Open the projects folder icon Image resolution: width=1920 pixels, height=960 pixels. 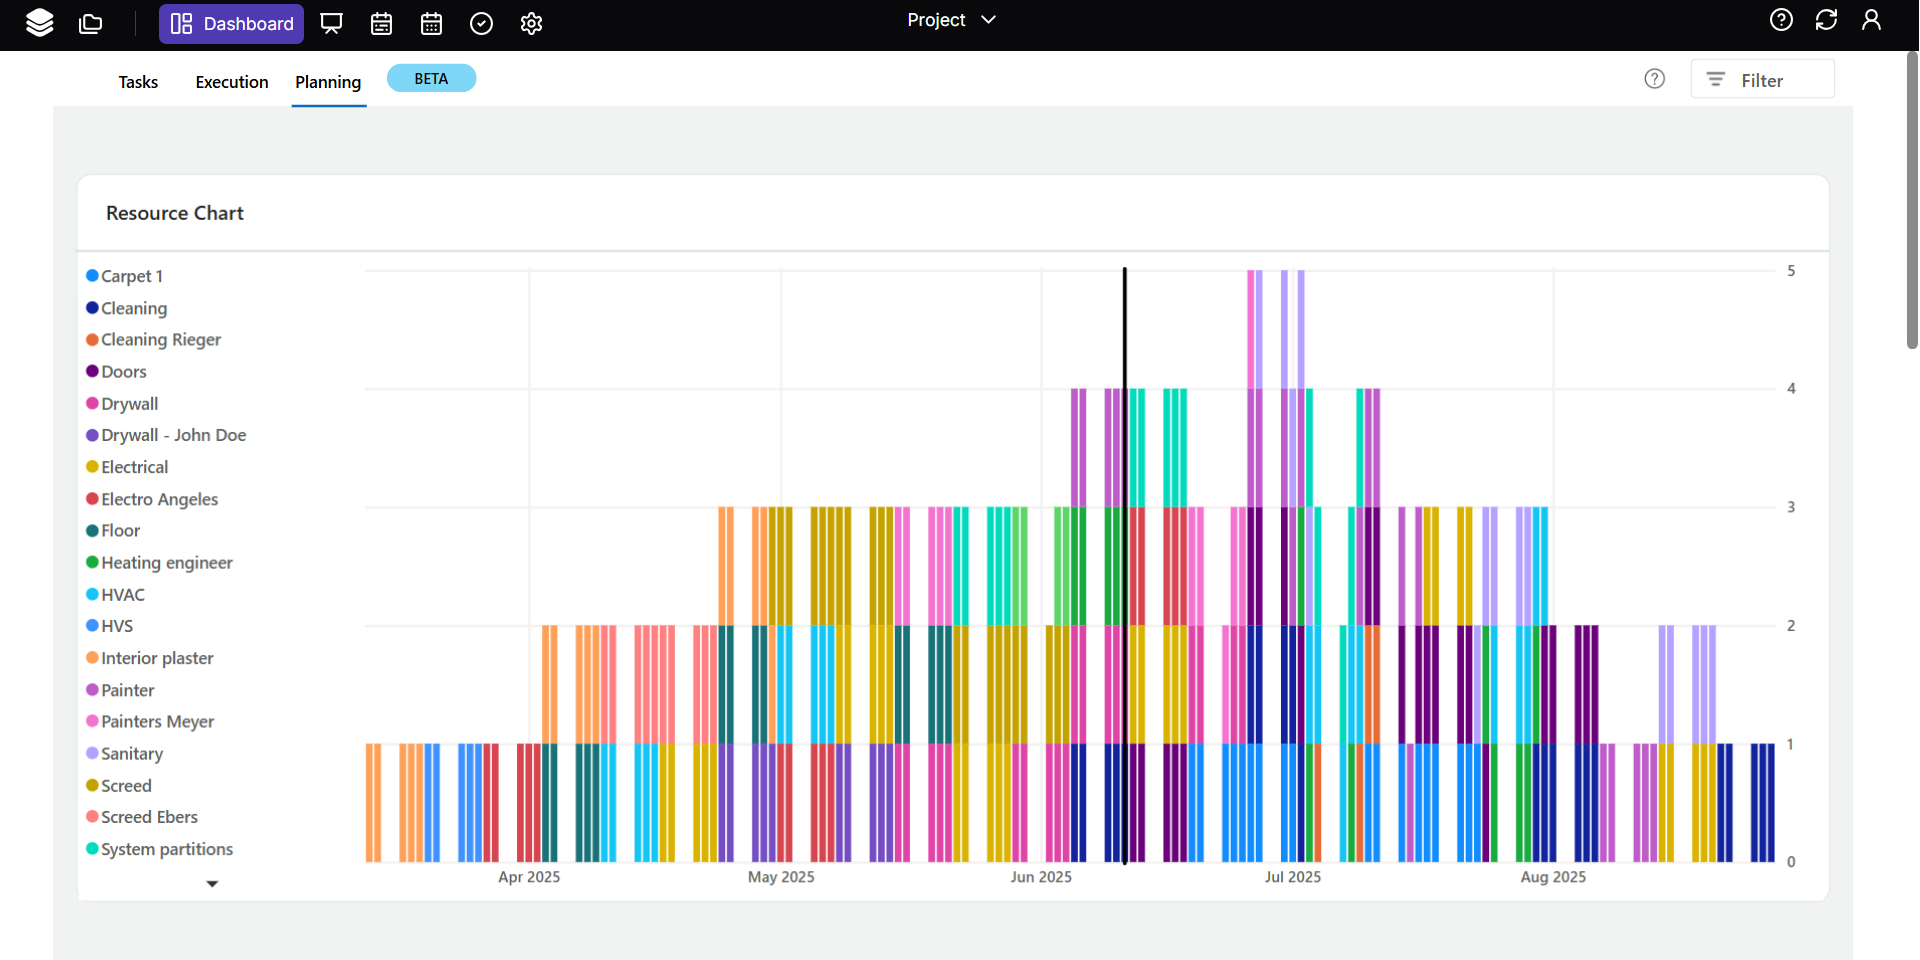[x=91, y=23]
